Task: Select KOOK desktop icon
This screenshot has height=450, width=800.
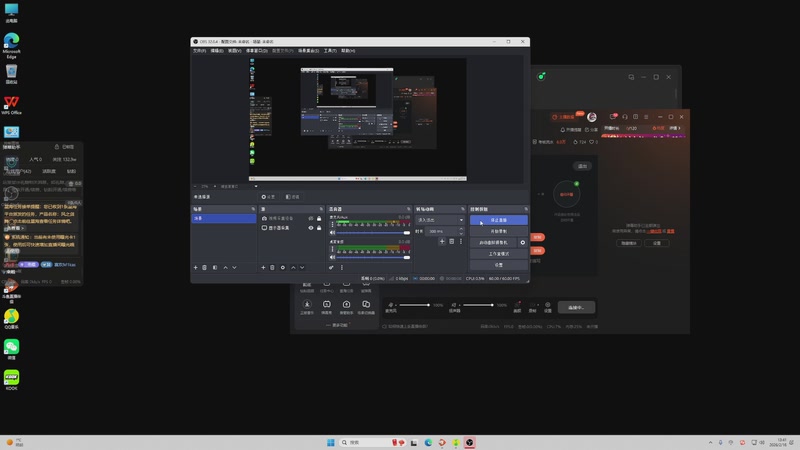Action: pyautogui.click(x=11, y=380)
